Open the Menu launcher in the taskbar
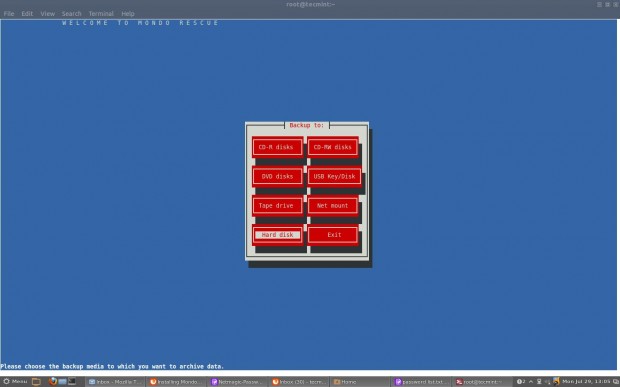The width and height of the screenshot is (620, 387). [15, 381]
